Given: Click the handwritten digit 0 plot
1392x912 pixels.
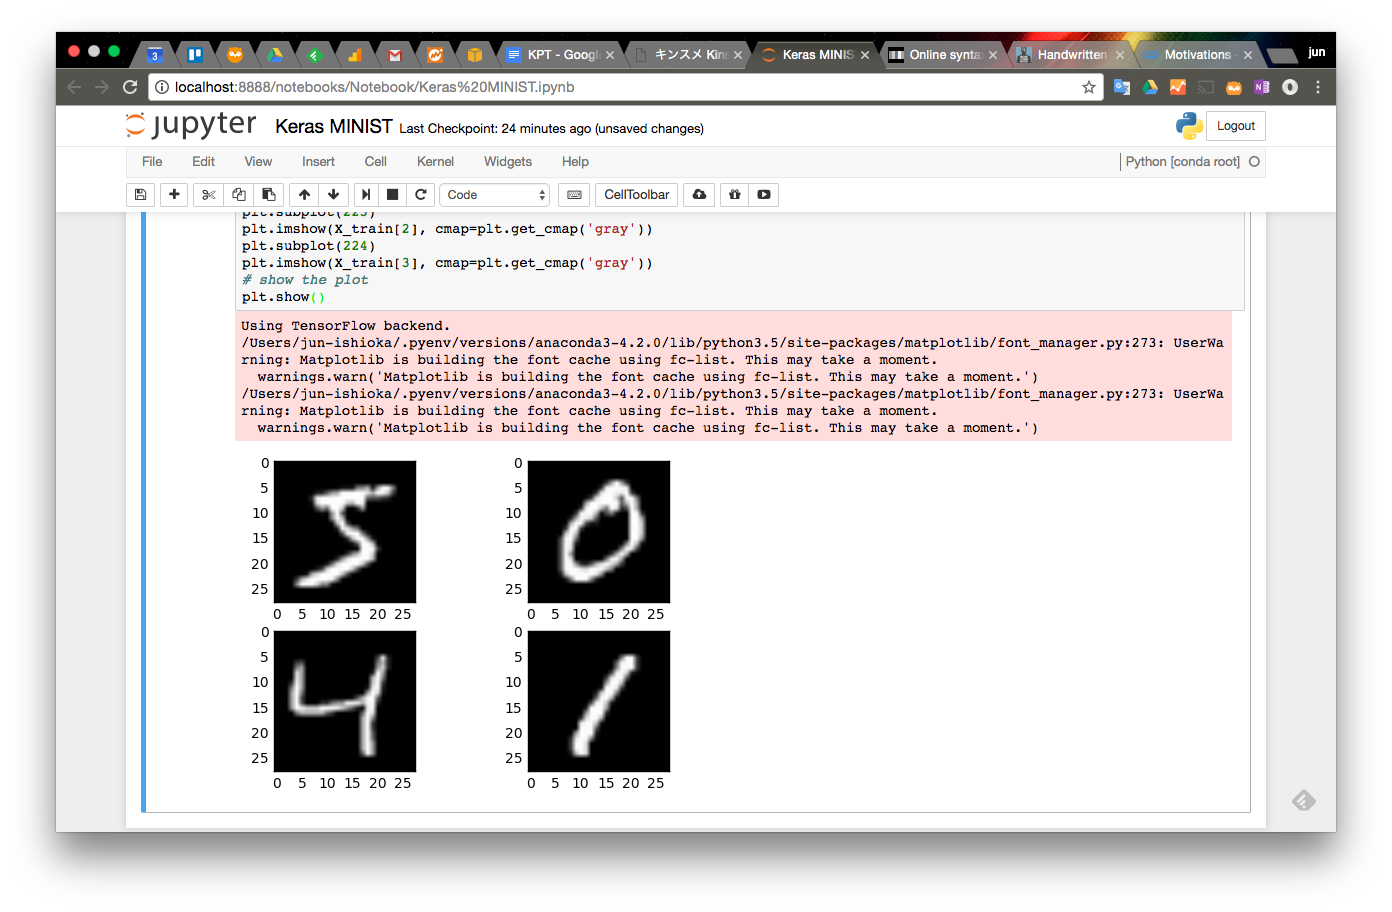Looking at the screenshot, I should click(599, 532).
